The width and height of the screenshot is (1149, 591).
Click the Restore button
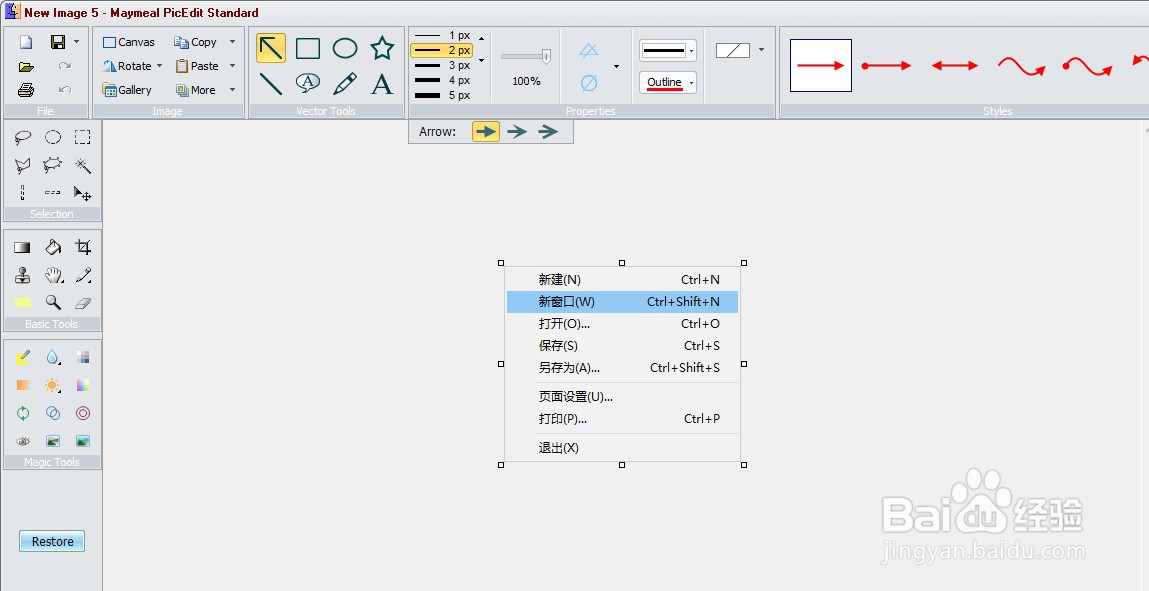[52, 541]
